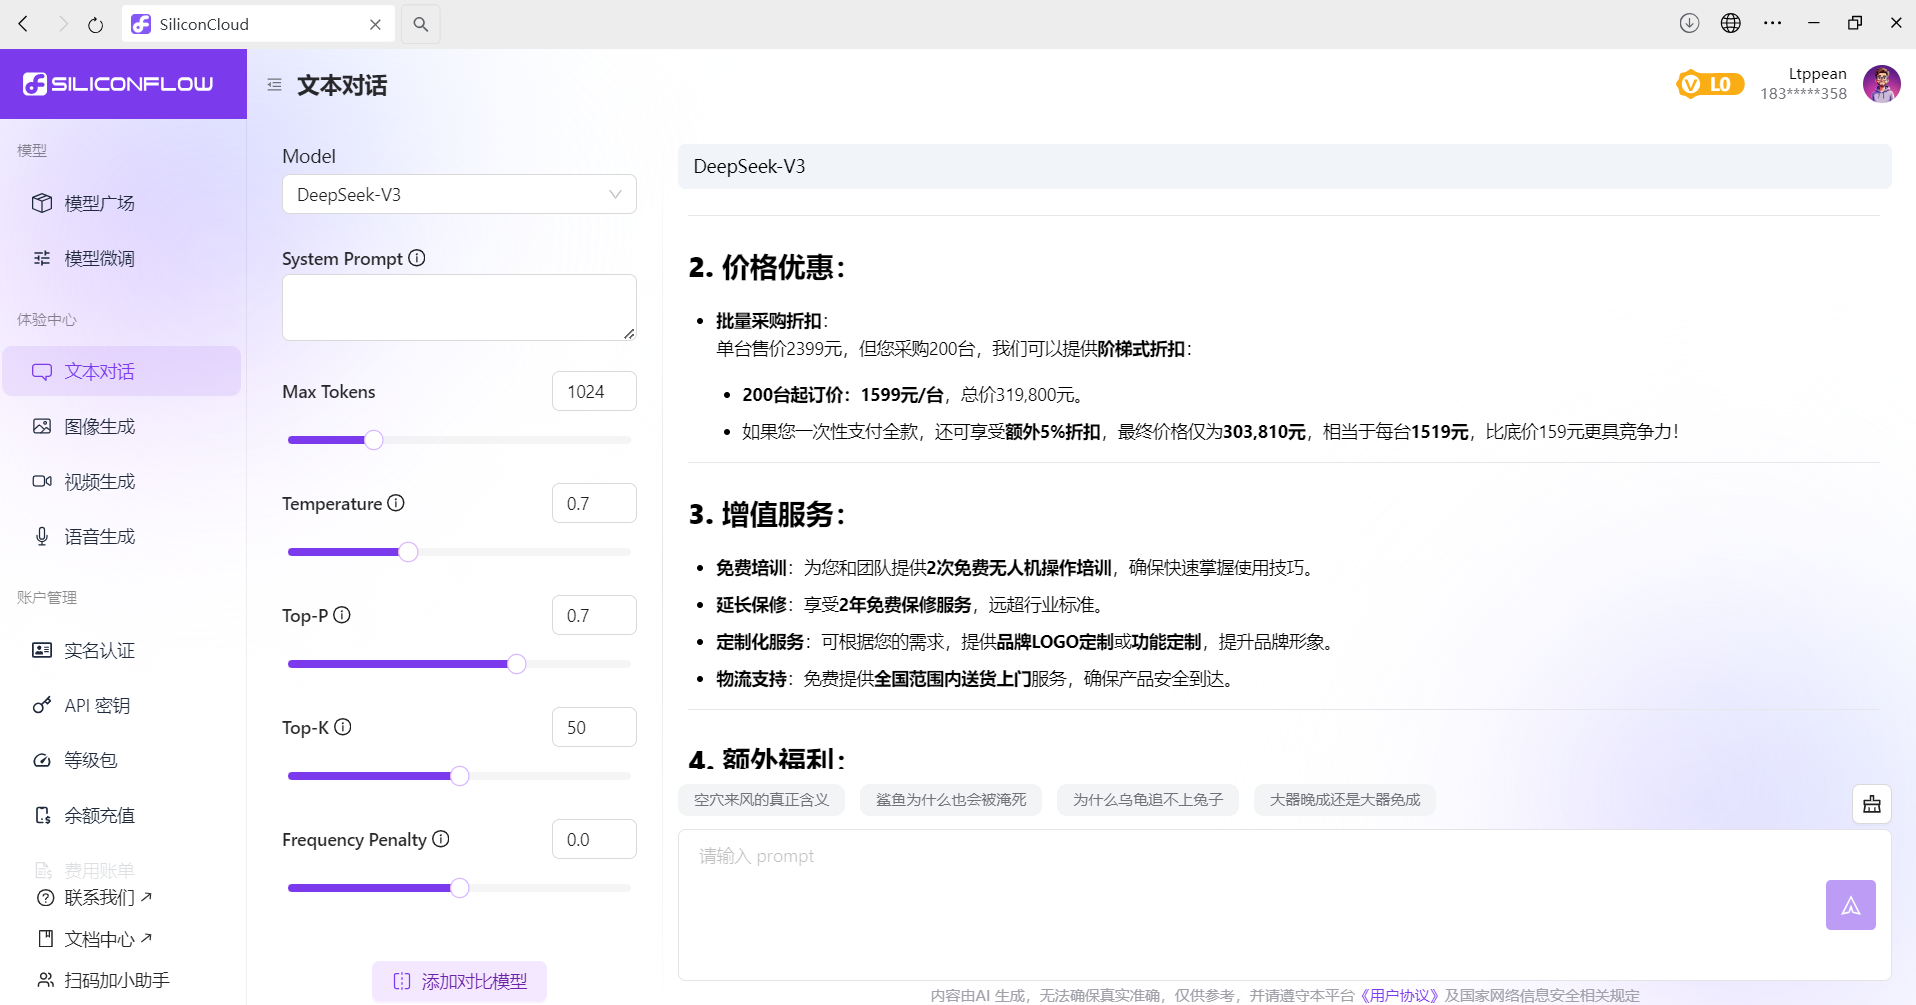Viewport: 1916px width, 1005px height.
Task: Click Frequency Penalty info icon
Action: coord(441,839)
